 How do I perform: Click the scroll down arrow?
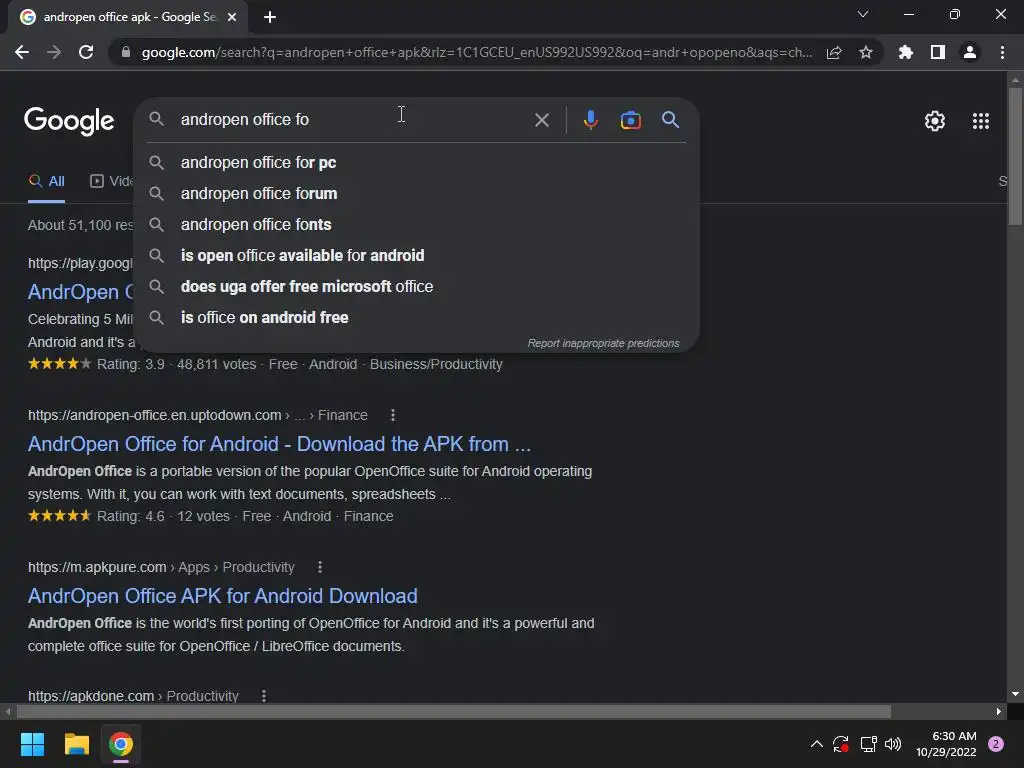click(x=1015, y=694)
